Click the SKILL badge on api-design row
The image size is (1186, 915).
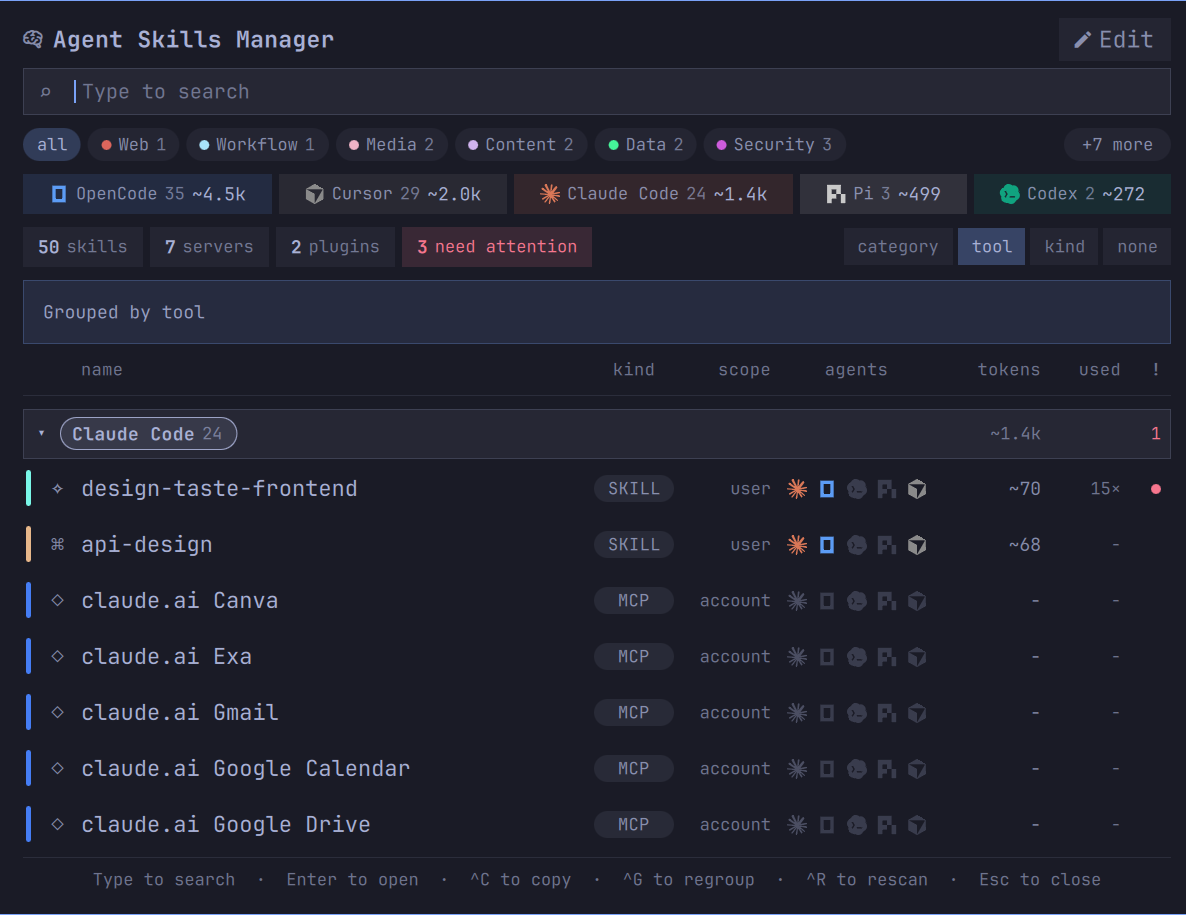click(x=634, y=544)
